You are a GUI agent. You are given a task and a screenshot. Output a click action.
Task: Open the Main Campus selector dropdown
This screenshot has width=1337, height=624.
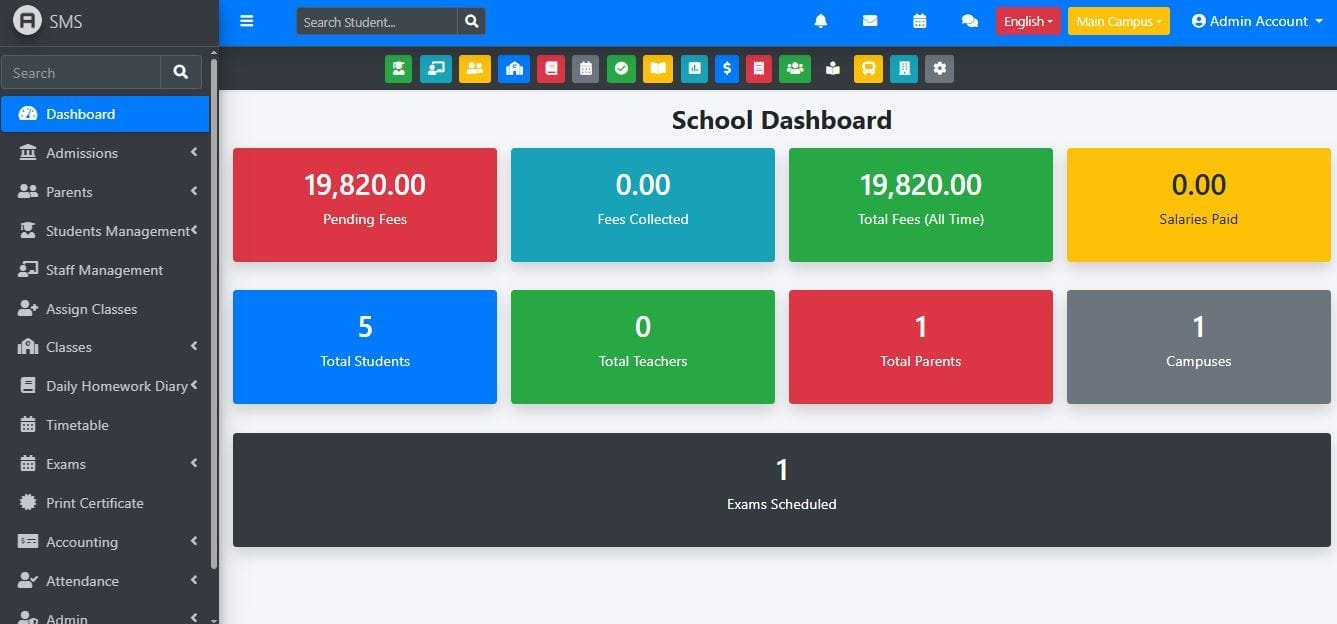1118,21
